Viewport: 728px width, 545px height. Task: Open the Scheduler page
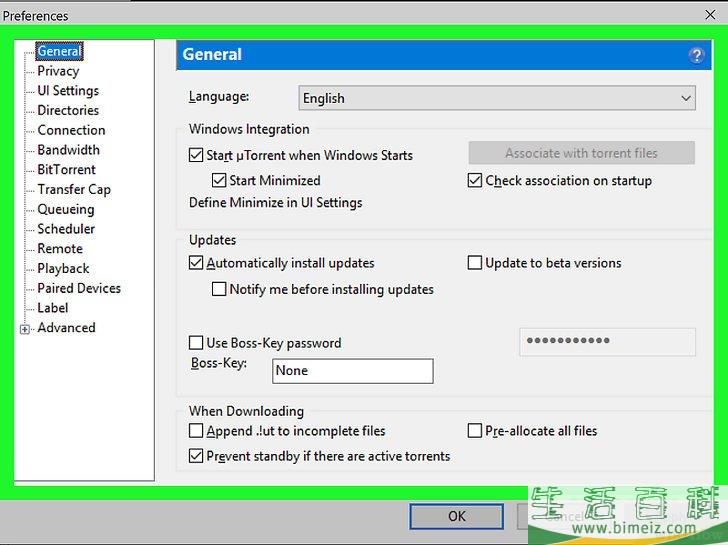[x=66, y=229]
